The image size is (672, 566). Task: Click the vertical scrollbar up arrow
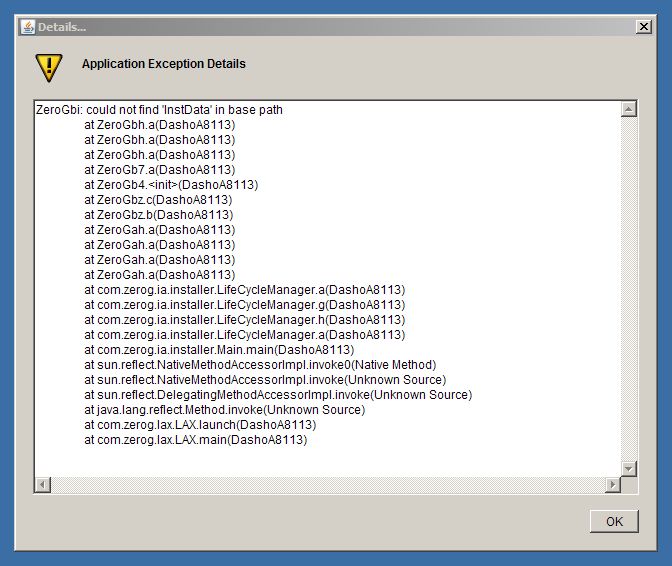point(628,109)
